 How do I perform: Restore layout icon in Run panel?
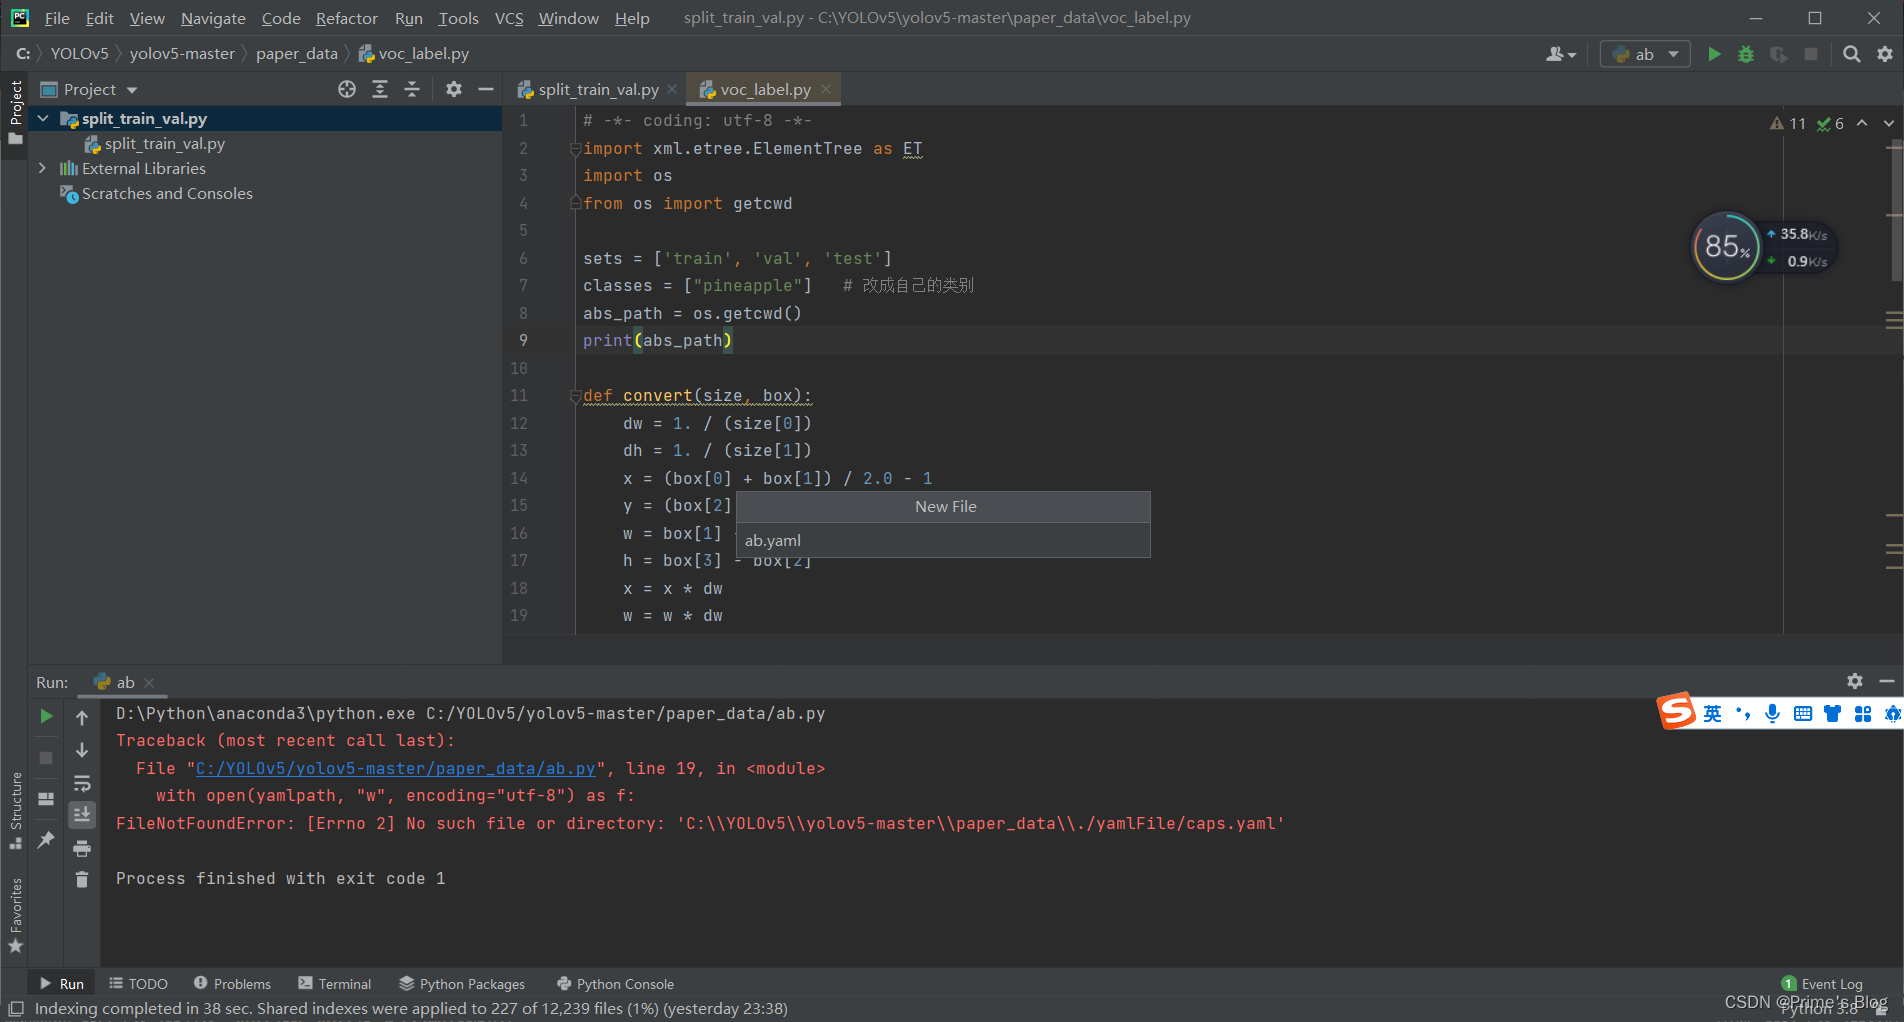(46, 799)
